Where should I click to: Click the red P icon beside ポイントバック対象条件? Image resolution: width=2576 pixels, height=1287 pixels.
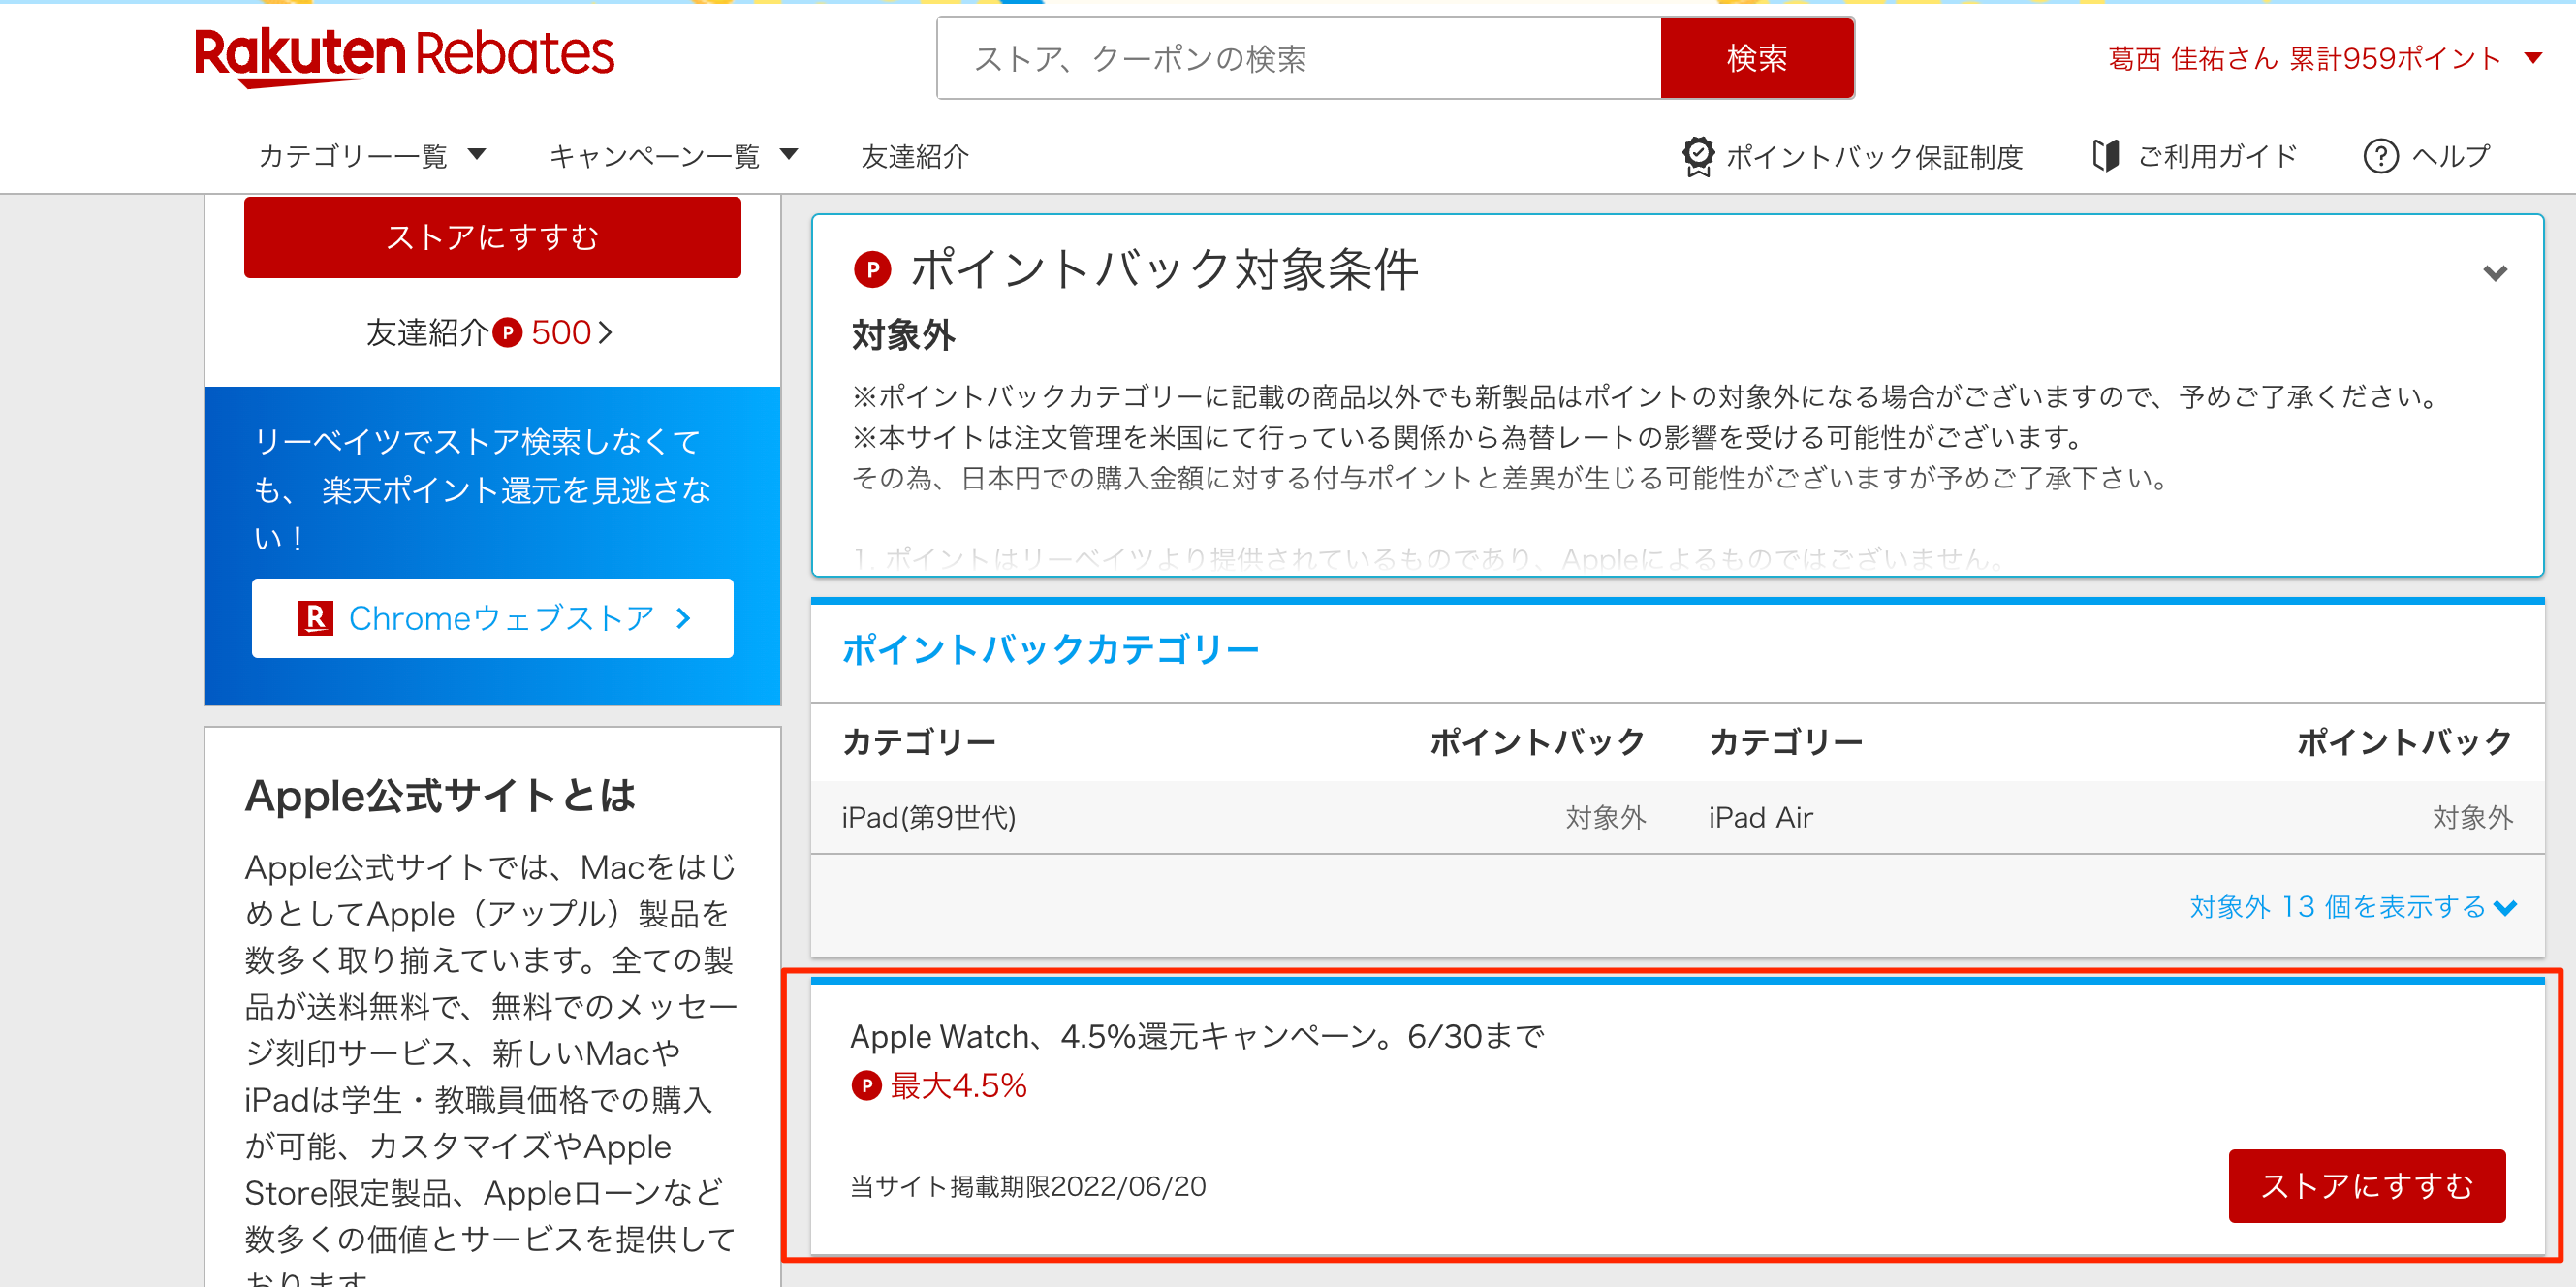coord(872,269)
